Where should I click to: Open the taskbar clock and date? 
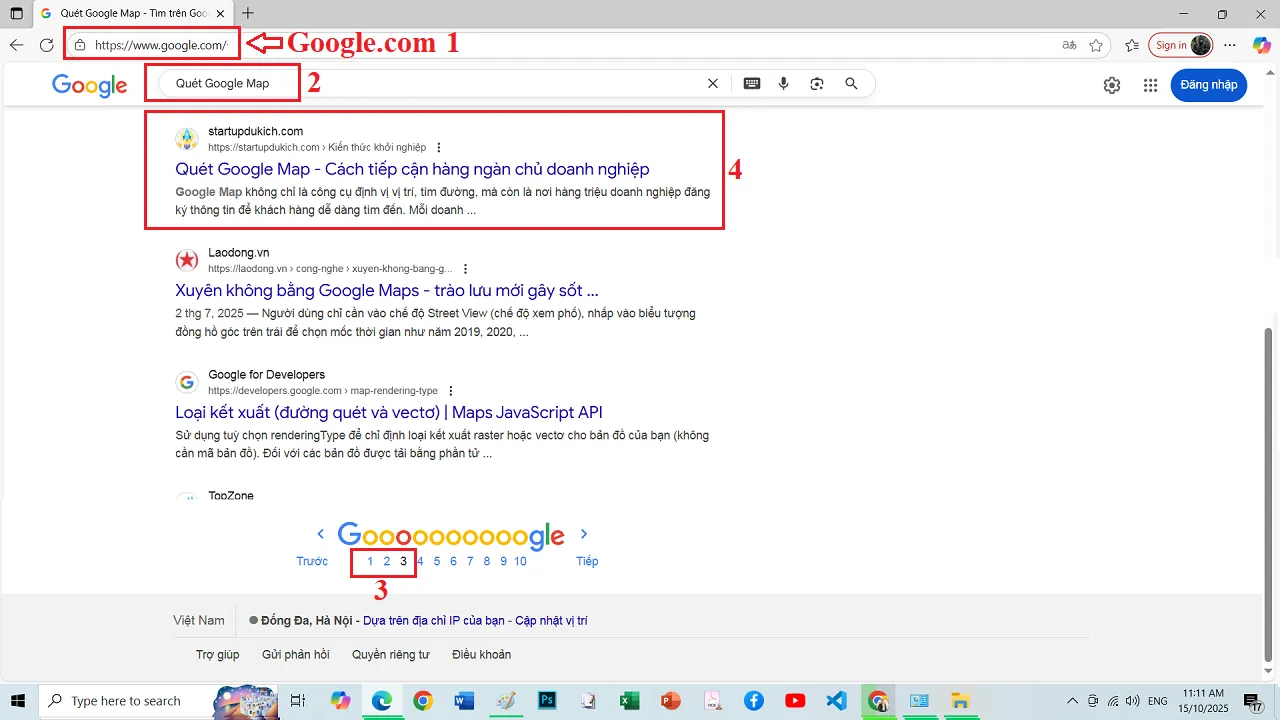[1202, 700]
